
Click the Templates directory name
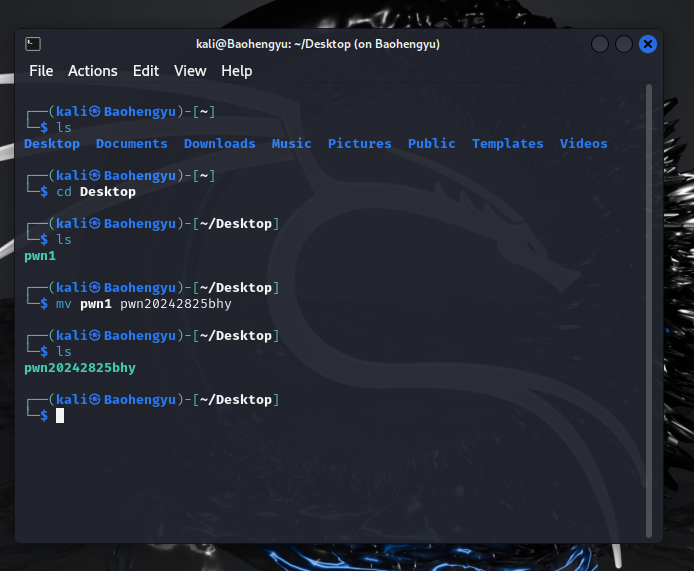pos(507,144)
